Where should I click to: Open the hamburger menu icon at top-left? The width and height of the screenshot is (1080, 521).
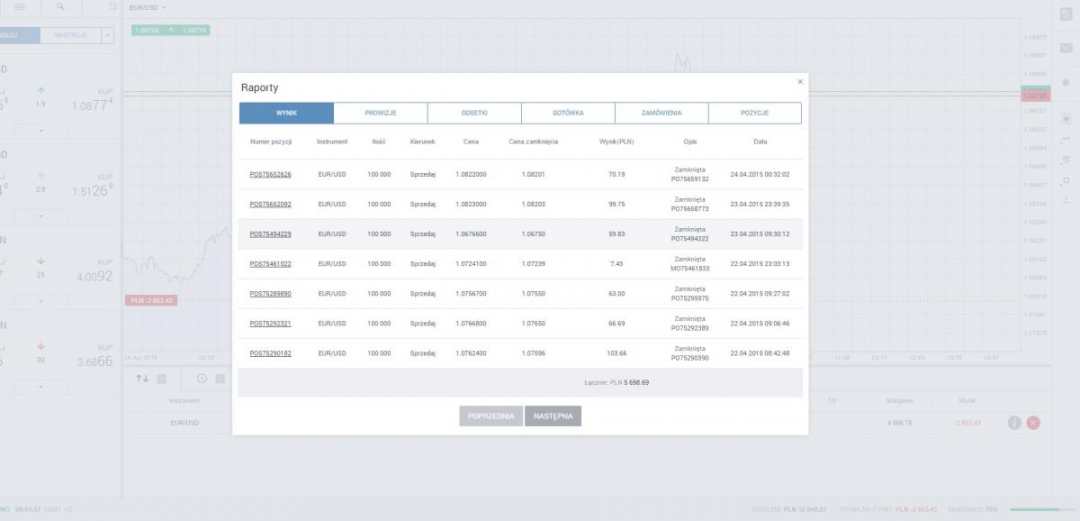19,6
